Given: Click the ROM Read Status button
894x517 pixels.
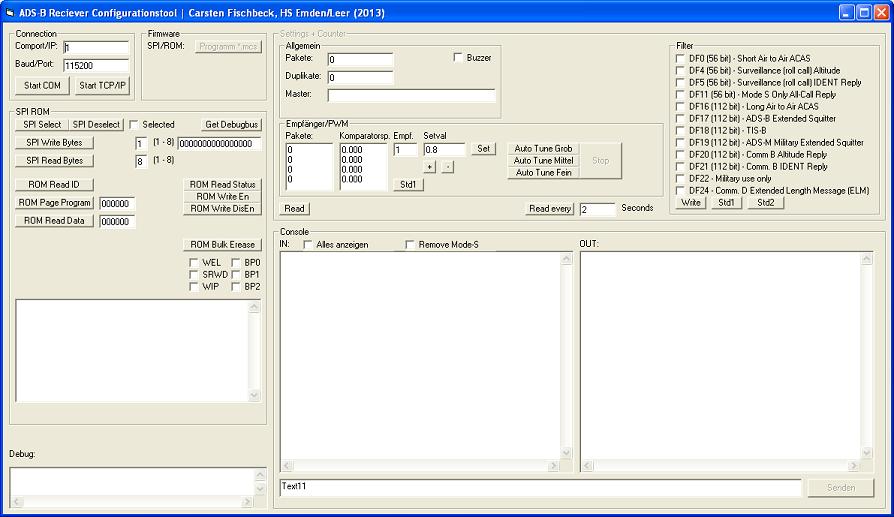Looking at the screenshot, I should 222,185.
